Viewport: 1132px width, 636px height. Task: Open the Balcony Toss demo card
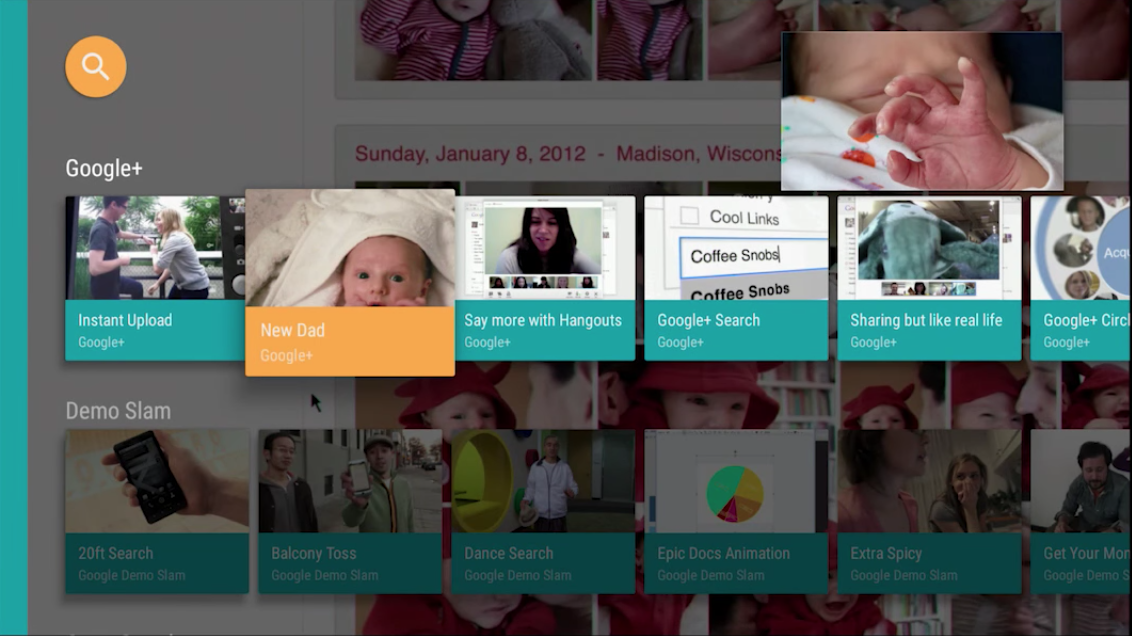350,511
